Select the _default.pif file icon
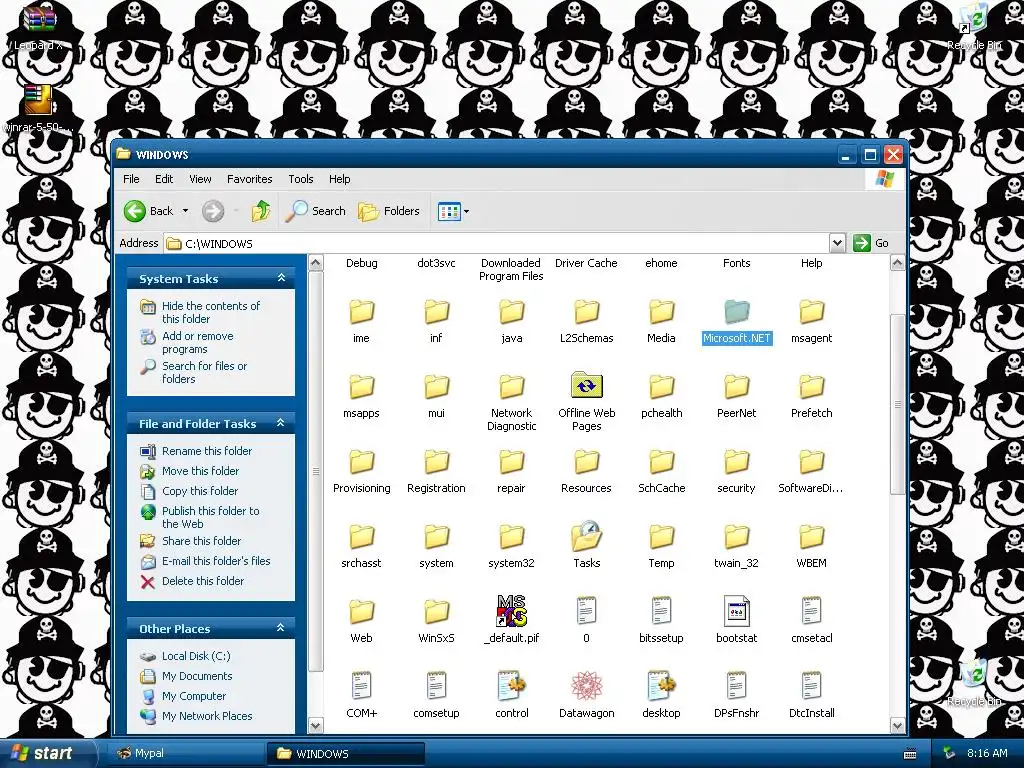 (511, 611)
